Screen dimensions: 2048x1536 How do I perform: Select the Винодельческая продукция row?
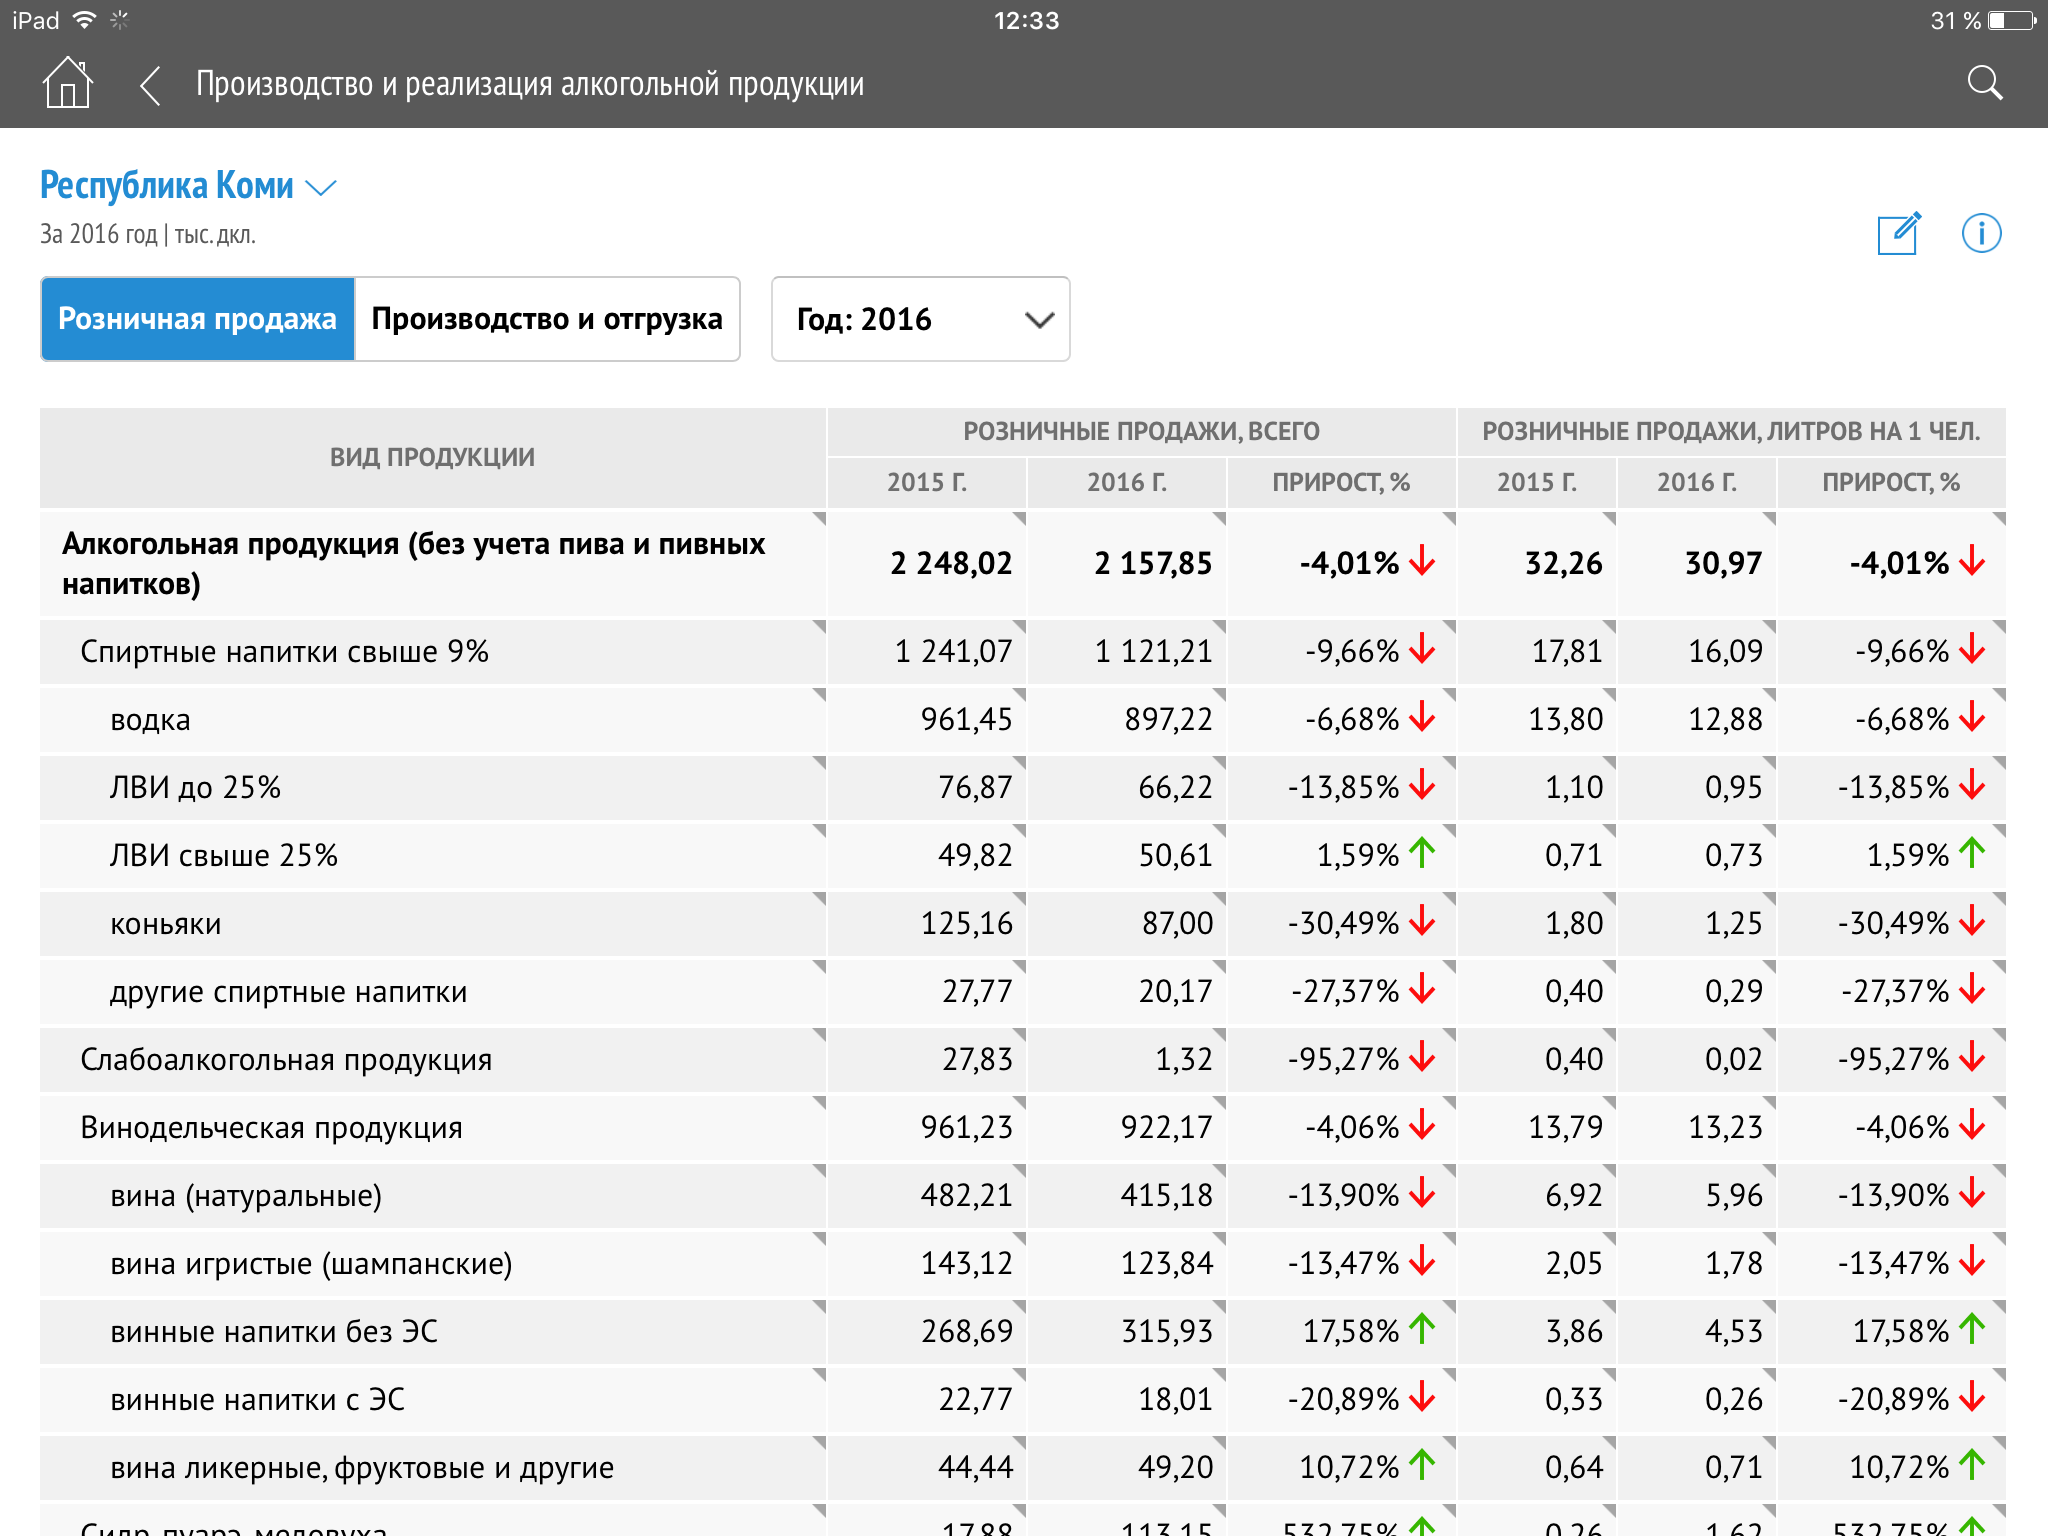coord(271,1128)
